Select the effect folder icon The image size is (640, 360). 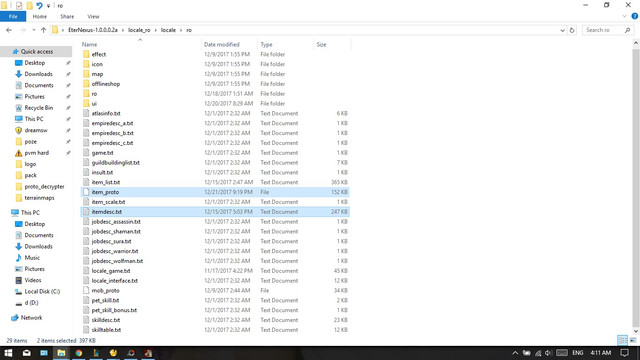coord(86,54)
